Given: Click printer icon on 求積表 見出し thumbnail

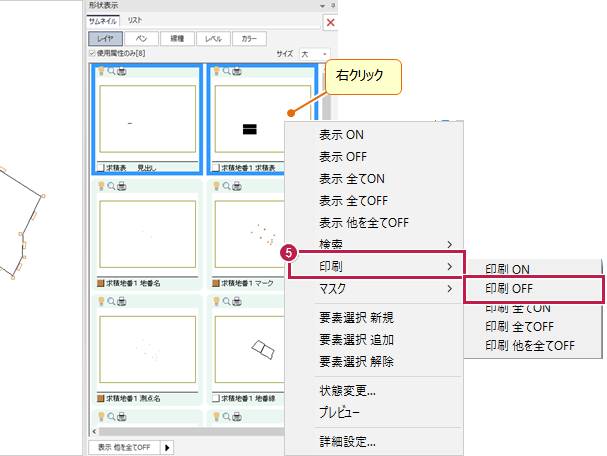Looking at the screenshot, I should click(120, 72).
